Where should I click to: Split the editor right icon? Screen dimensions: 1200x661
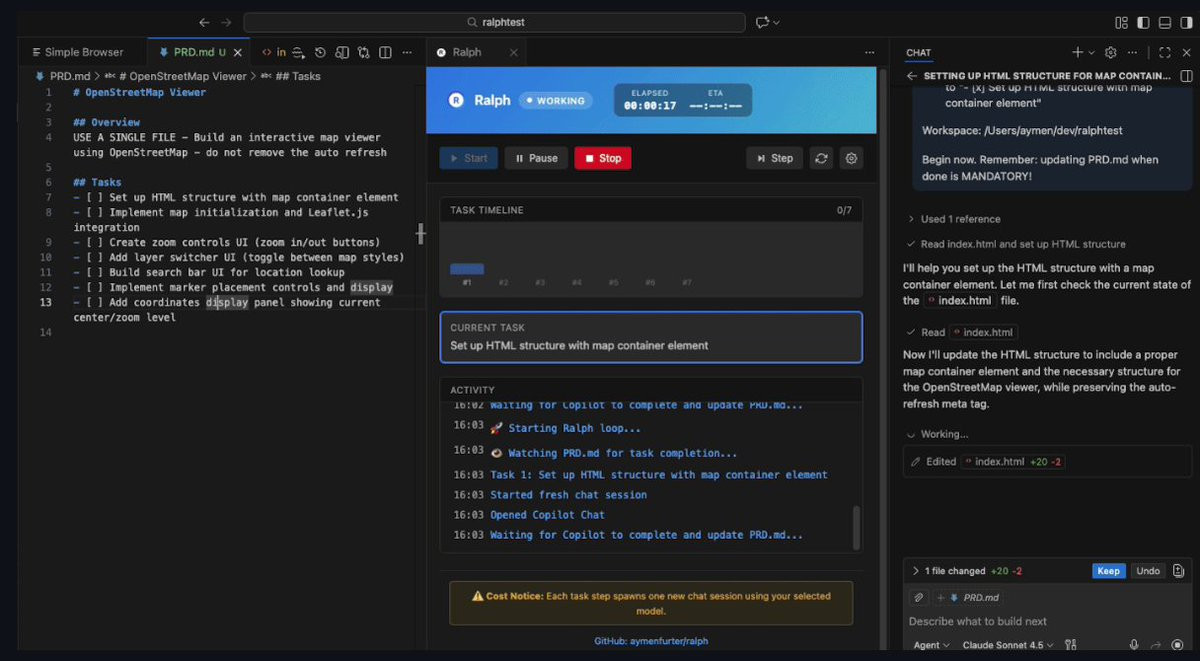(385, 52)
